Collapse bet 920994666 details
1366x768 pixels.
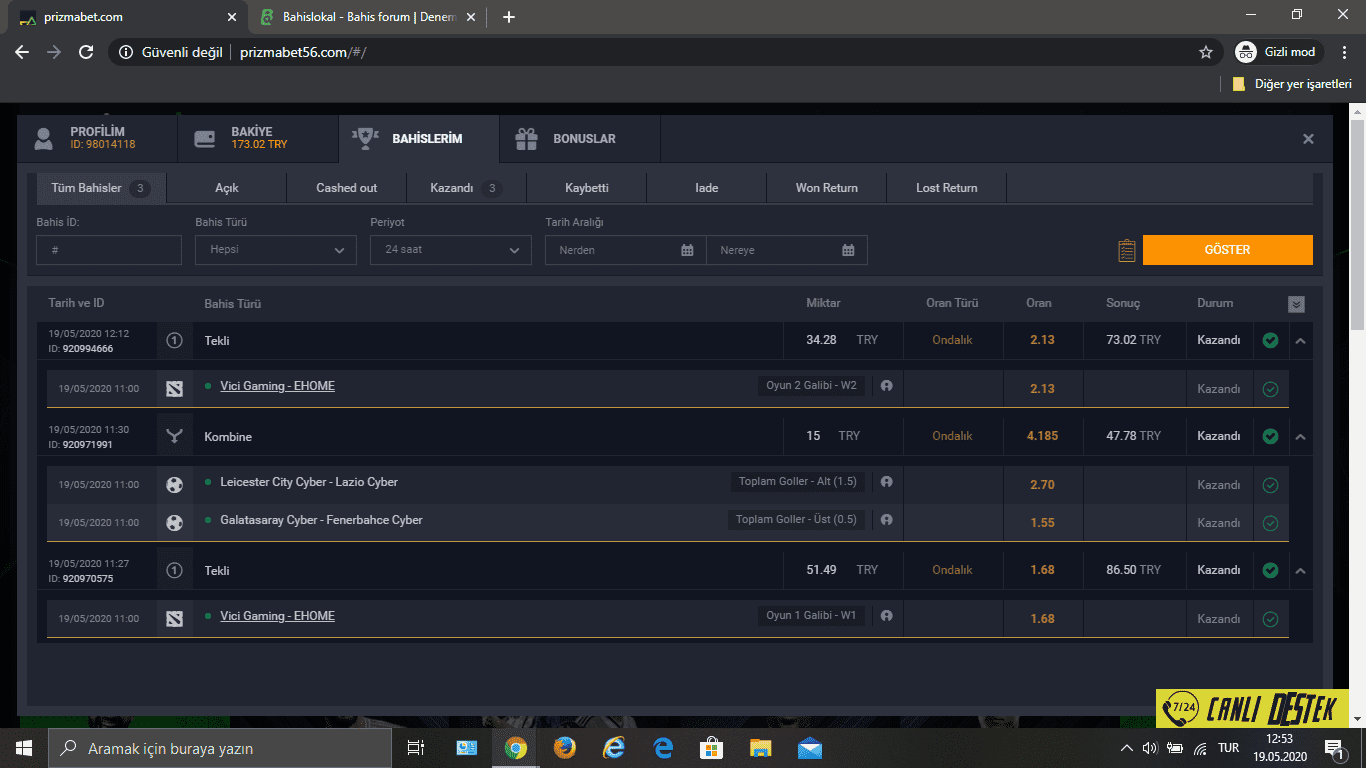pos(1300,341)
